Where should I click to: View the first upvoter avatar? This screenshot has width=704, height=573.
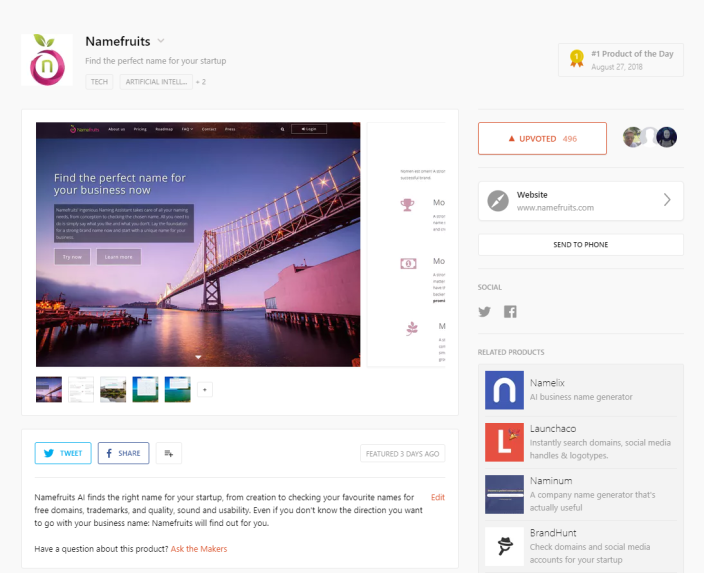[632, 137]
